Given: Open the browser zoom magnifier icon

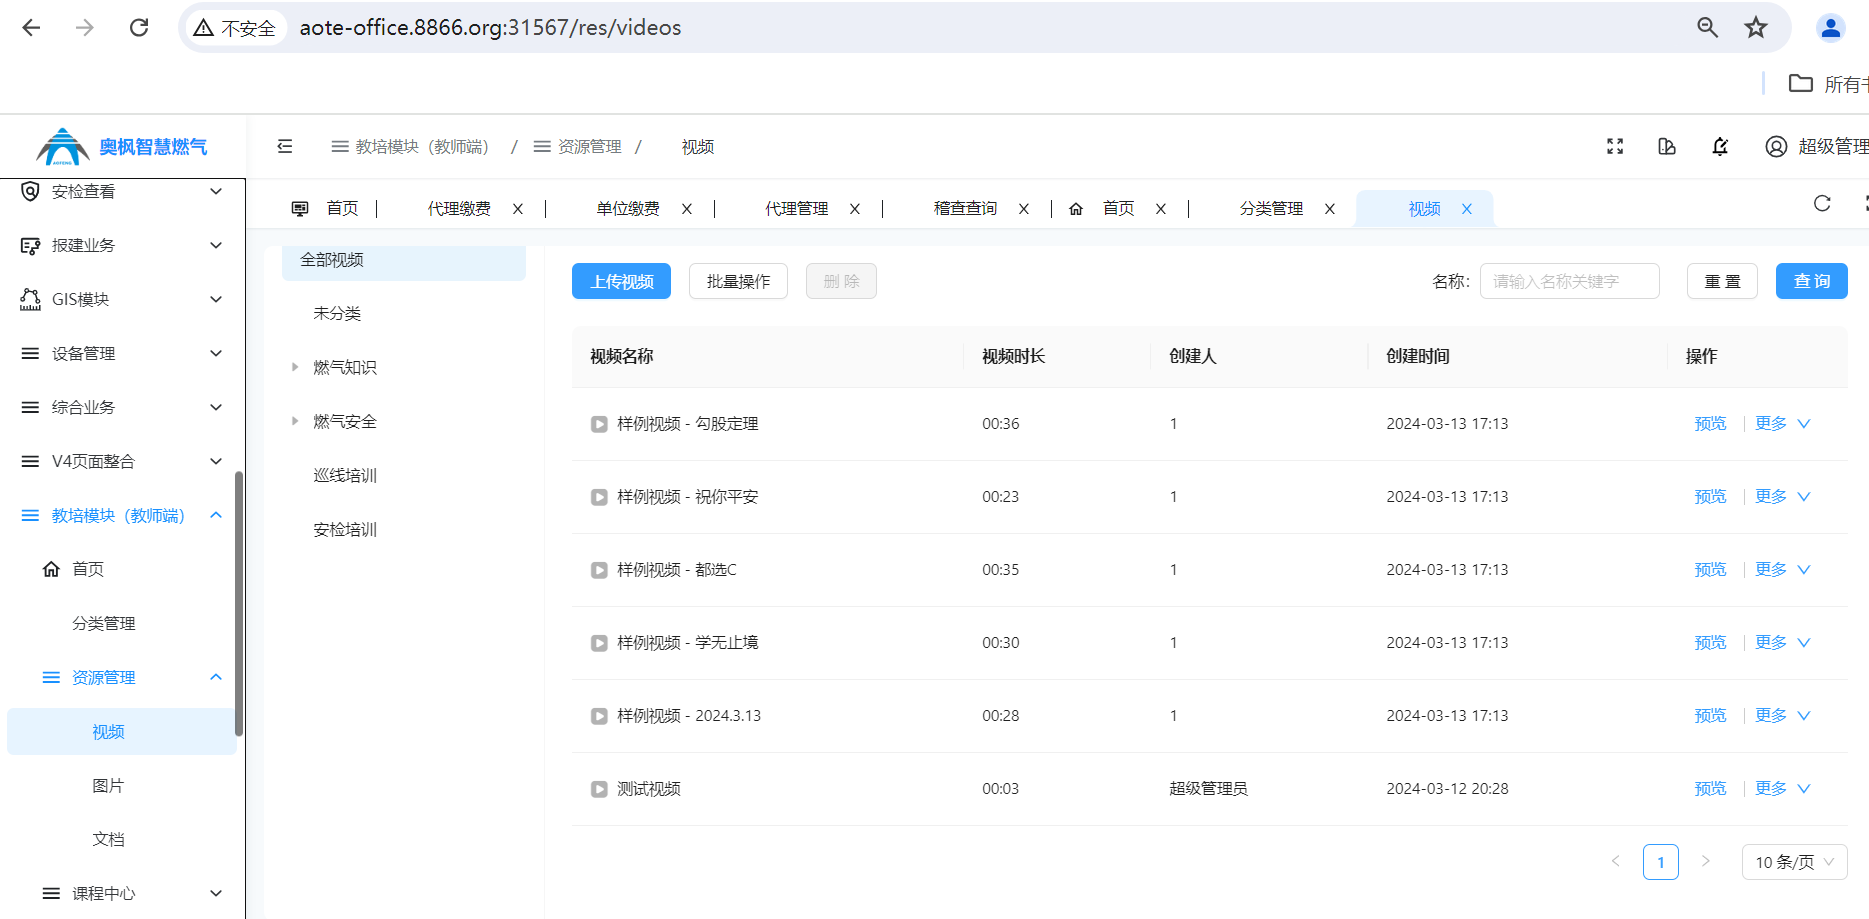Looking at the screenshot, I should tap(1708, 28).
